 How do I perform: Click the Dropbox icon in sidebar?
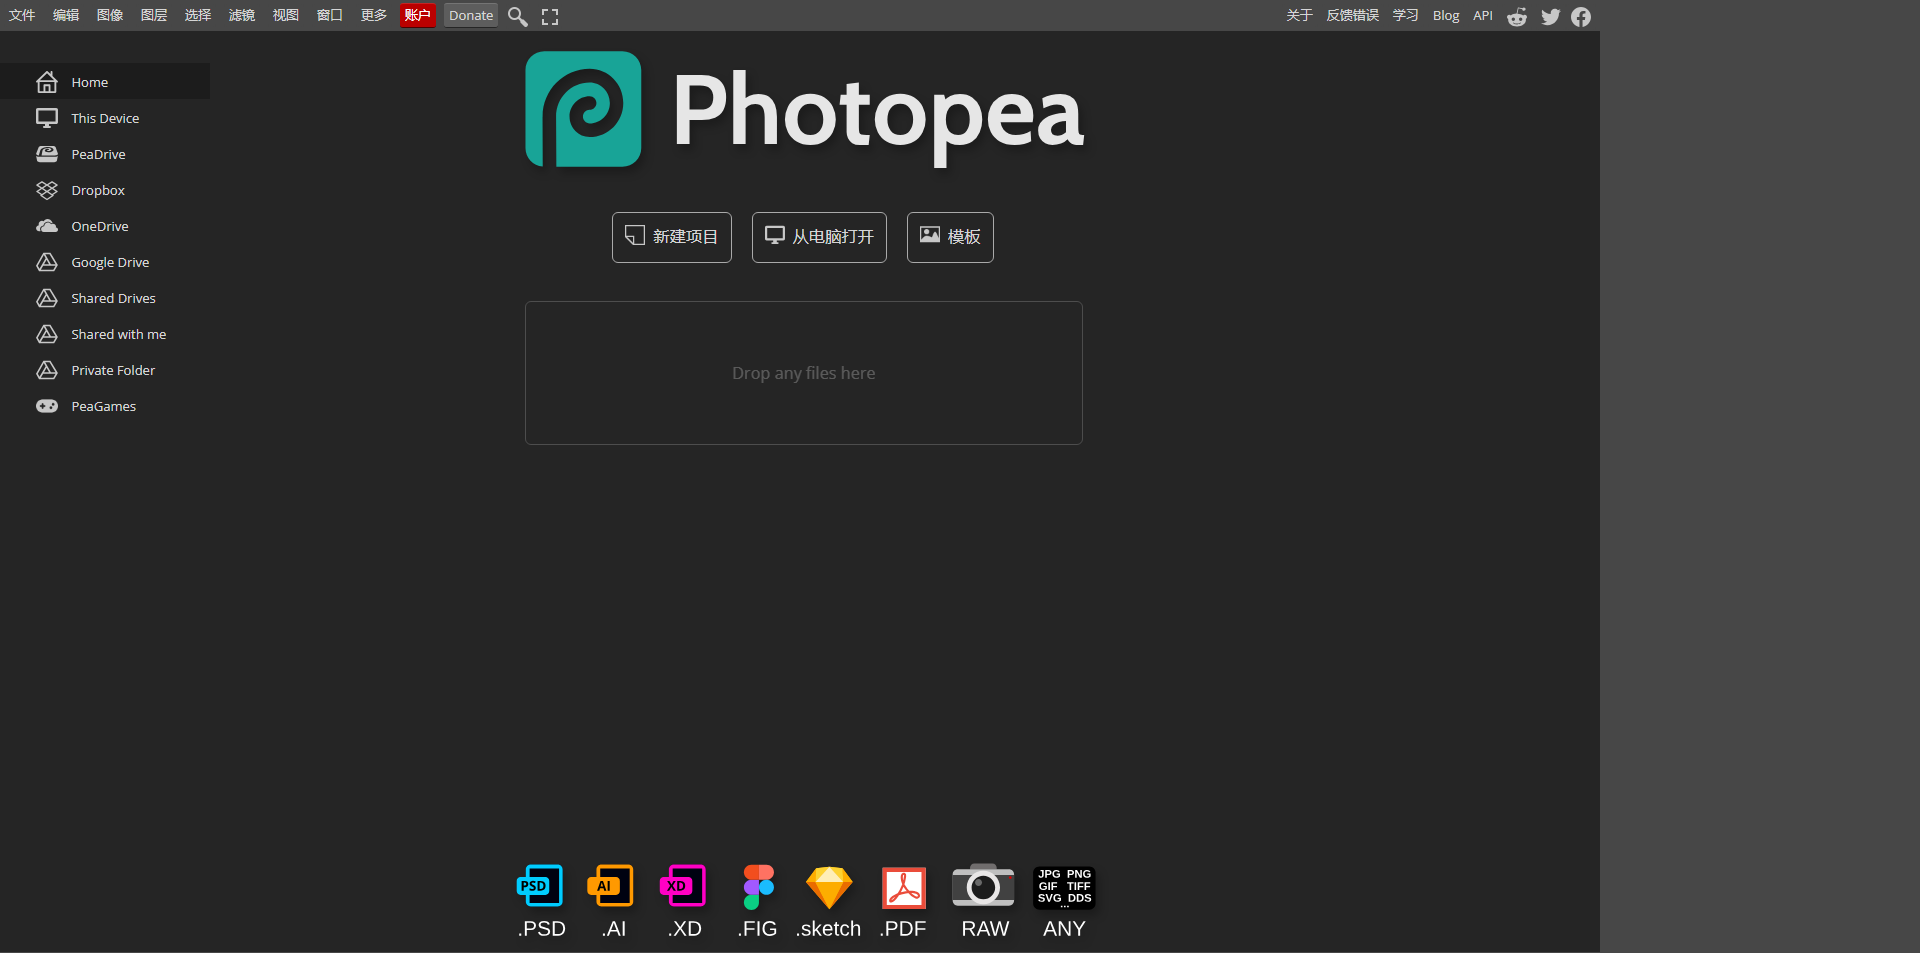click(x=47, y=190)
